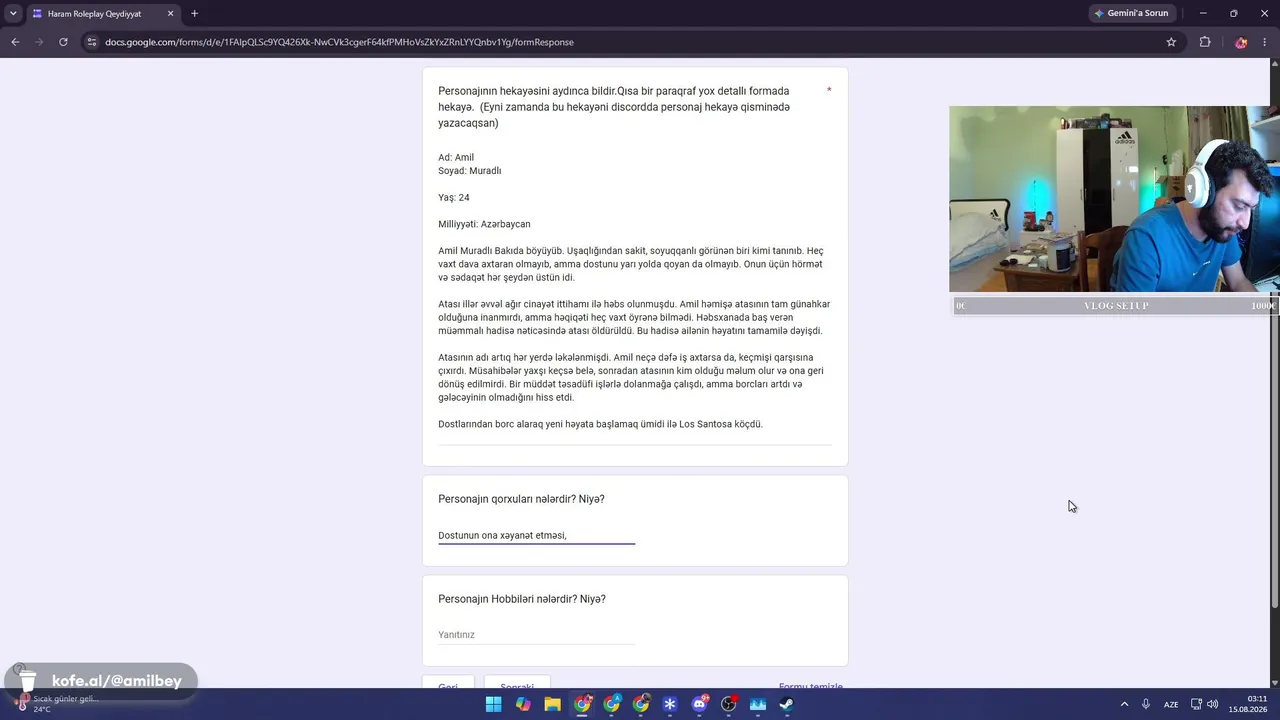Click the Sonrakı button
1280x720 pixels.
(x=517, y=686)
